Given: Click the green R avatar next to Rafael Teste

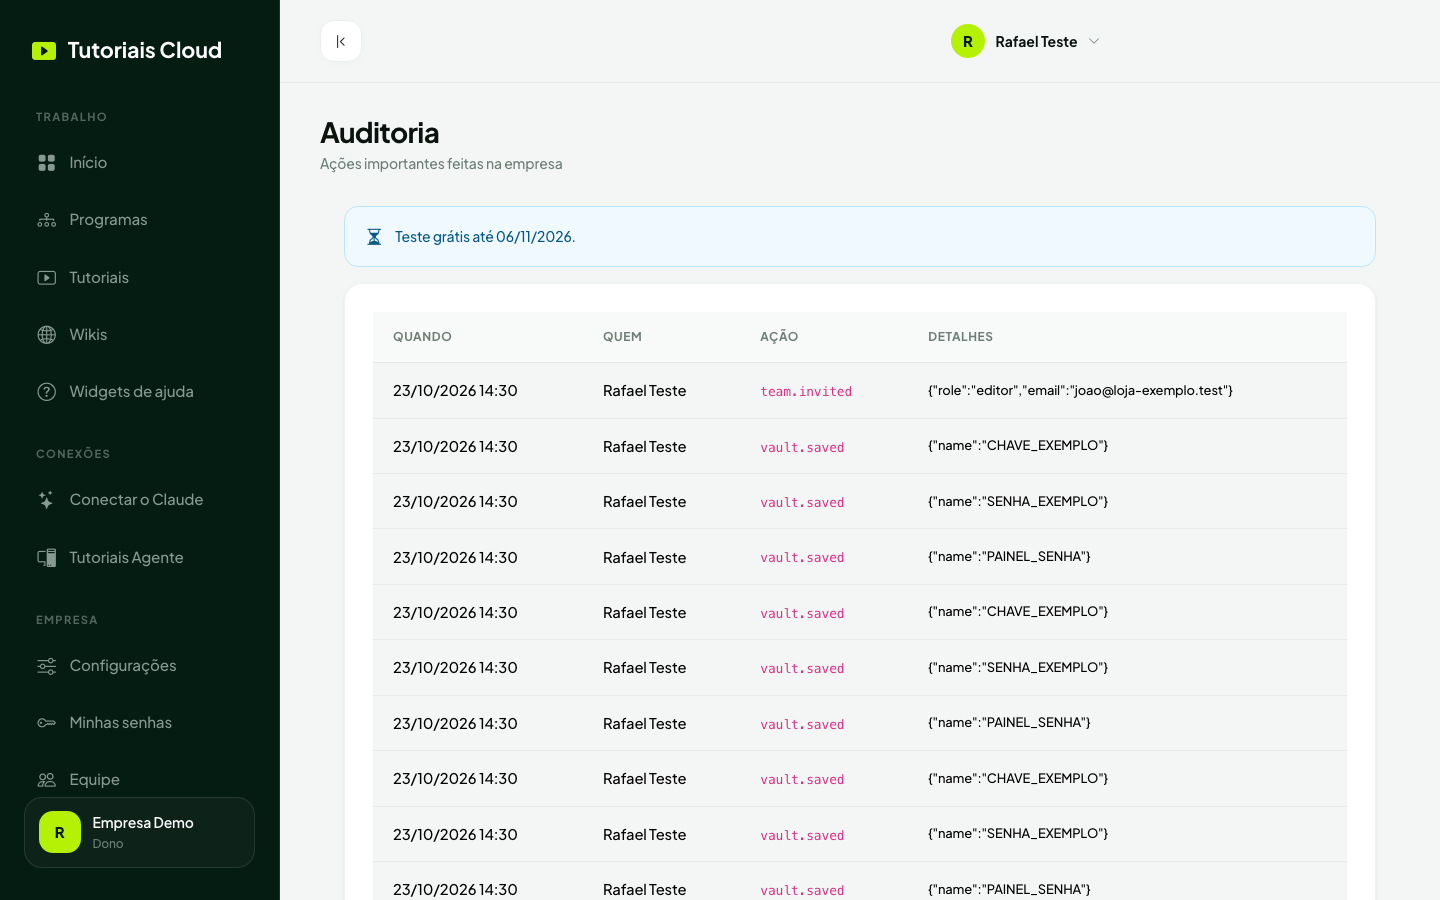Looking at the screenshot, I should pos(968,41).
